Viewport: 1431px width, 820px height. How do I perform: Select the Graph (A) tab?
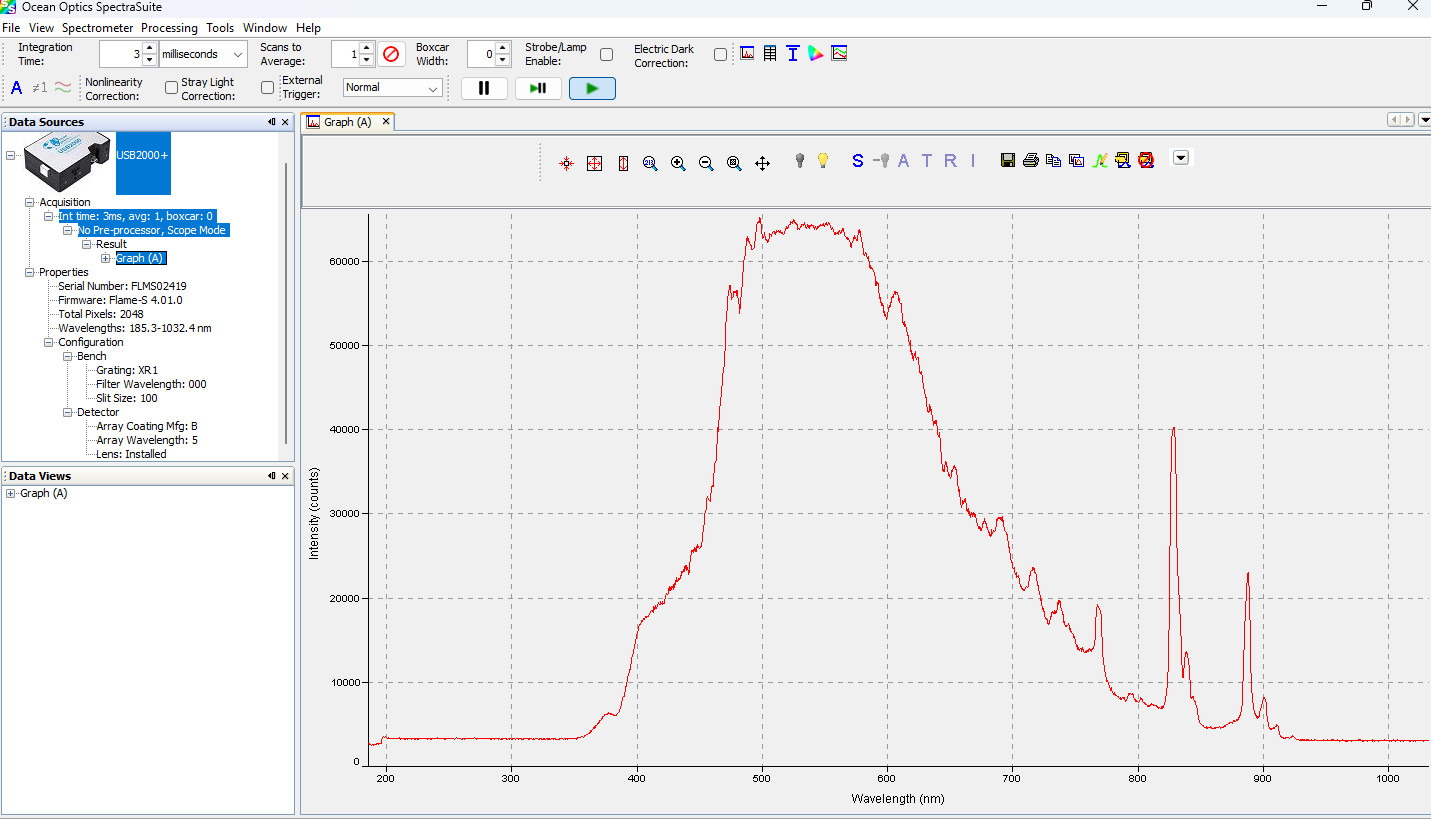coord(348,122)
